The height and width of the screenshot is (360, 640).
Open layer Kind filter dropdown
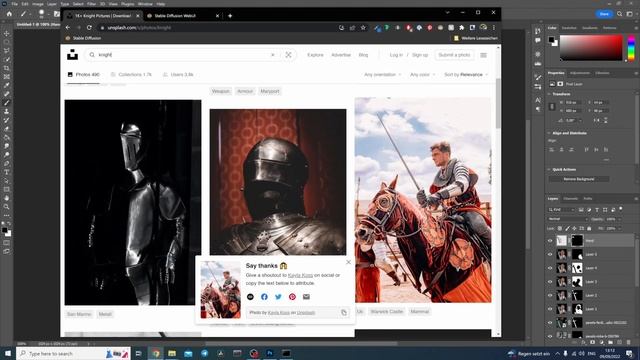[561, 210]
